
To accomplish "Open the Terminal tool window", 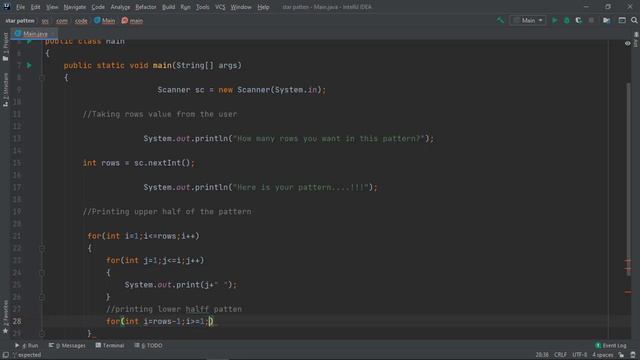I will (x=110, y=346).
